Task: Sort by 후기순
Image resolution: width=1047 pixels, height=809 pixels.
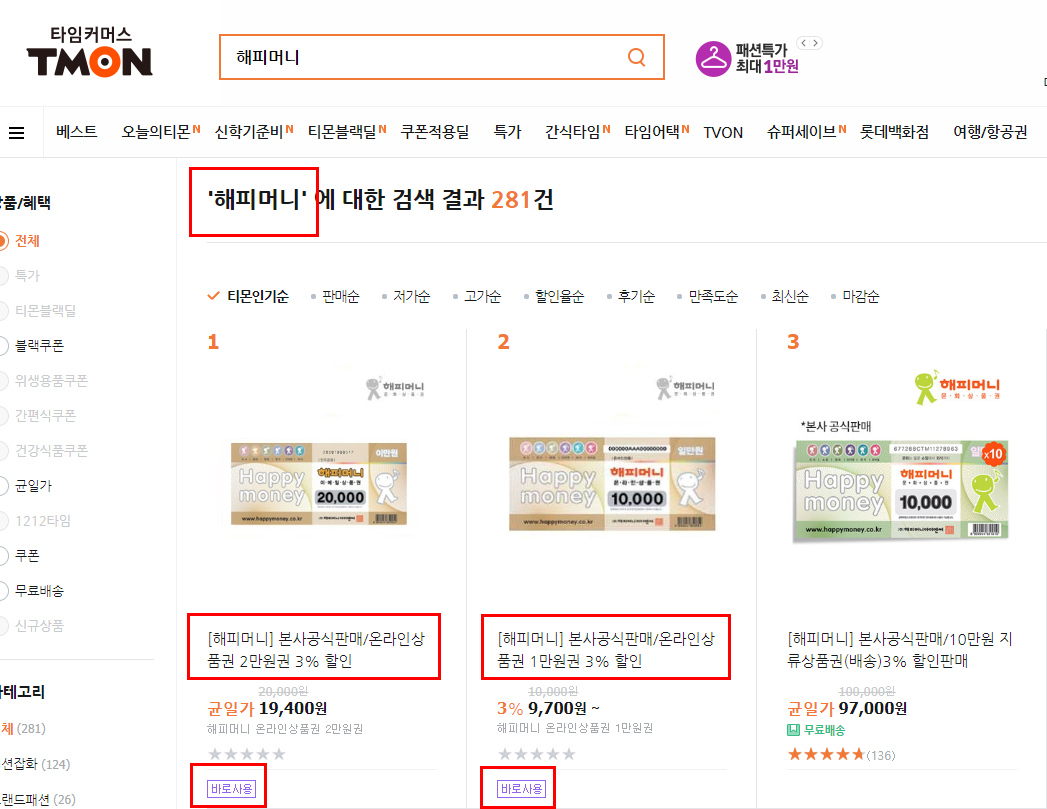Action: pos(636,296)
